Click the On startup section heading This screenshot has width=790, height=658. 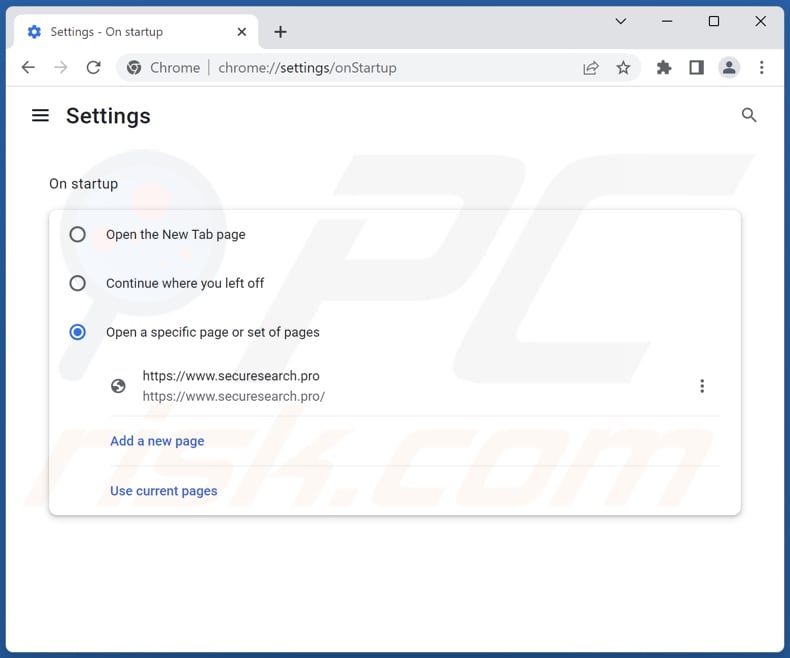click(83, 184)
